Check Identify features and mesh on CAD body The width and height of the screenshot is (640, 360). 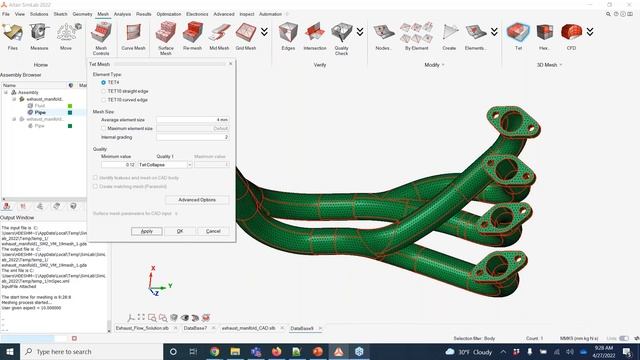pos(96,178)
